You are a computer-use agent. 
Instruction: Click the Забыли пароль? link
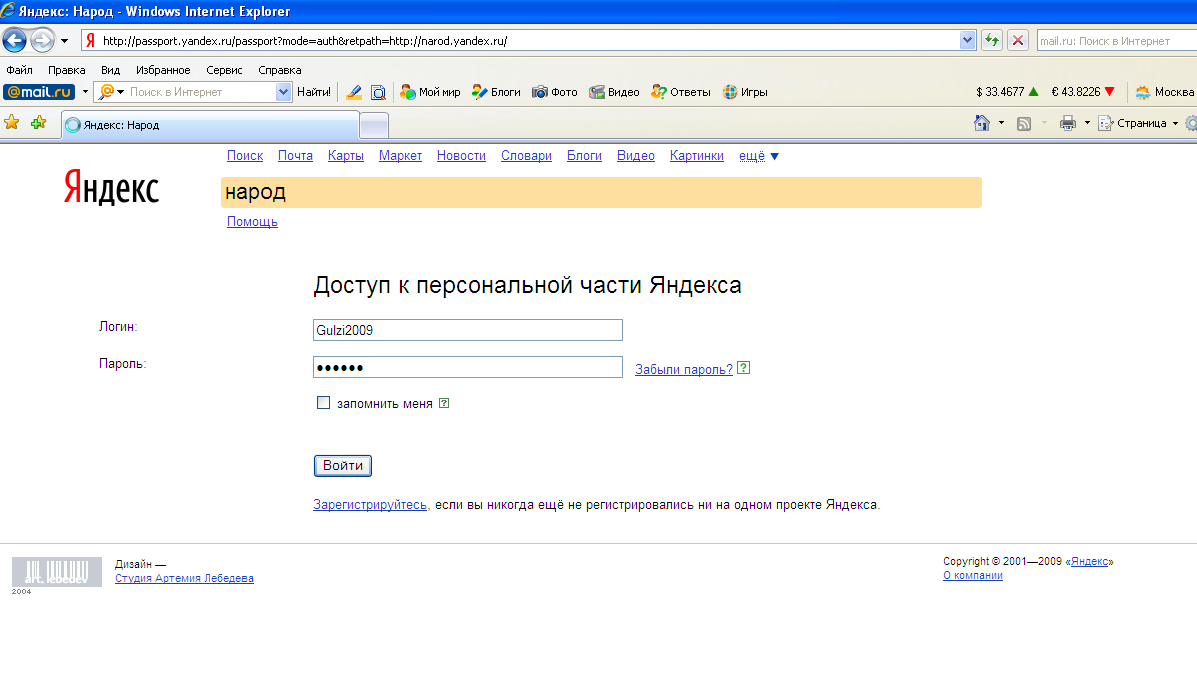[x=684, y=370]
